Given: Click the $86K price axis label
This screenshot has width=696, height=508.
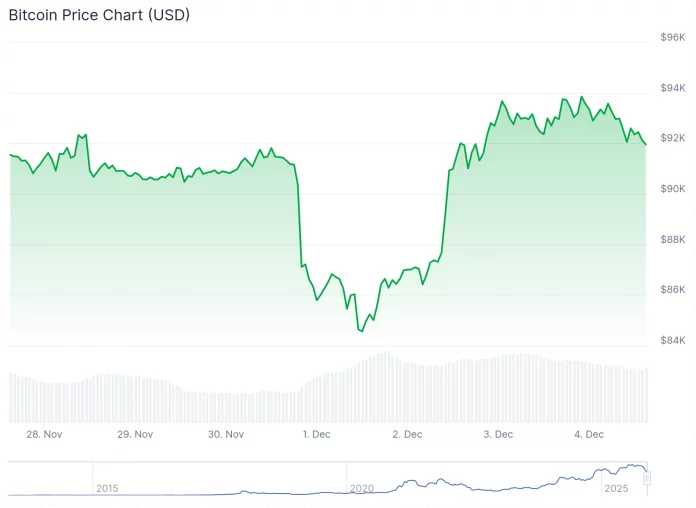Looking at the screenshot, I should [x=672, y=290].
